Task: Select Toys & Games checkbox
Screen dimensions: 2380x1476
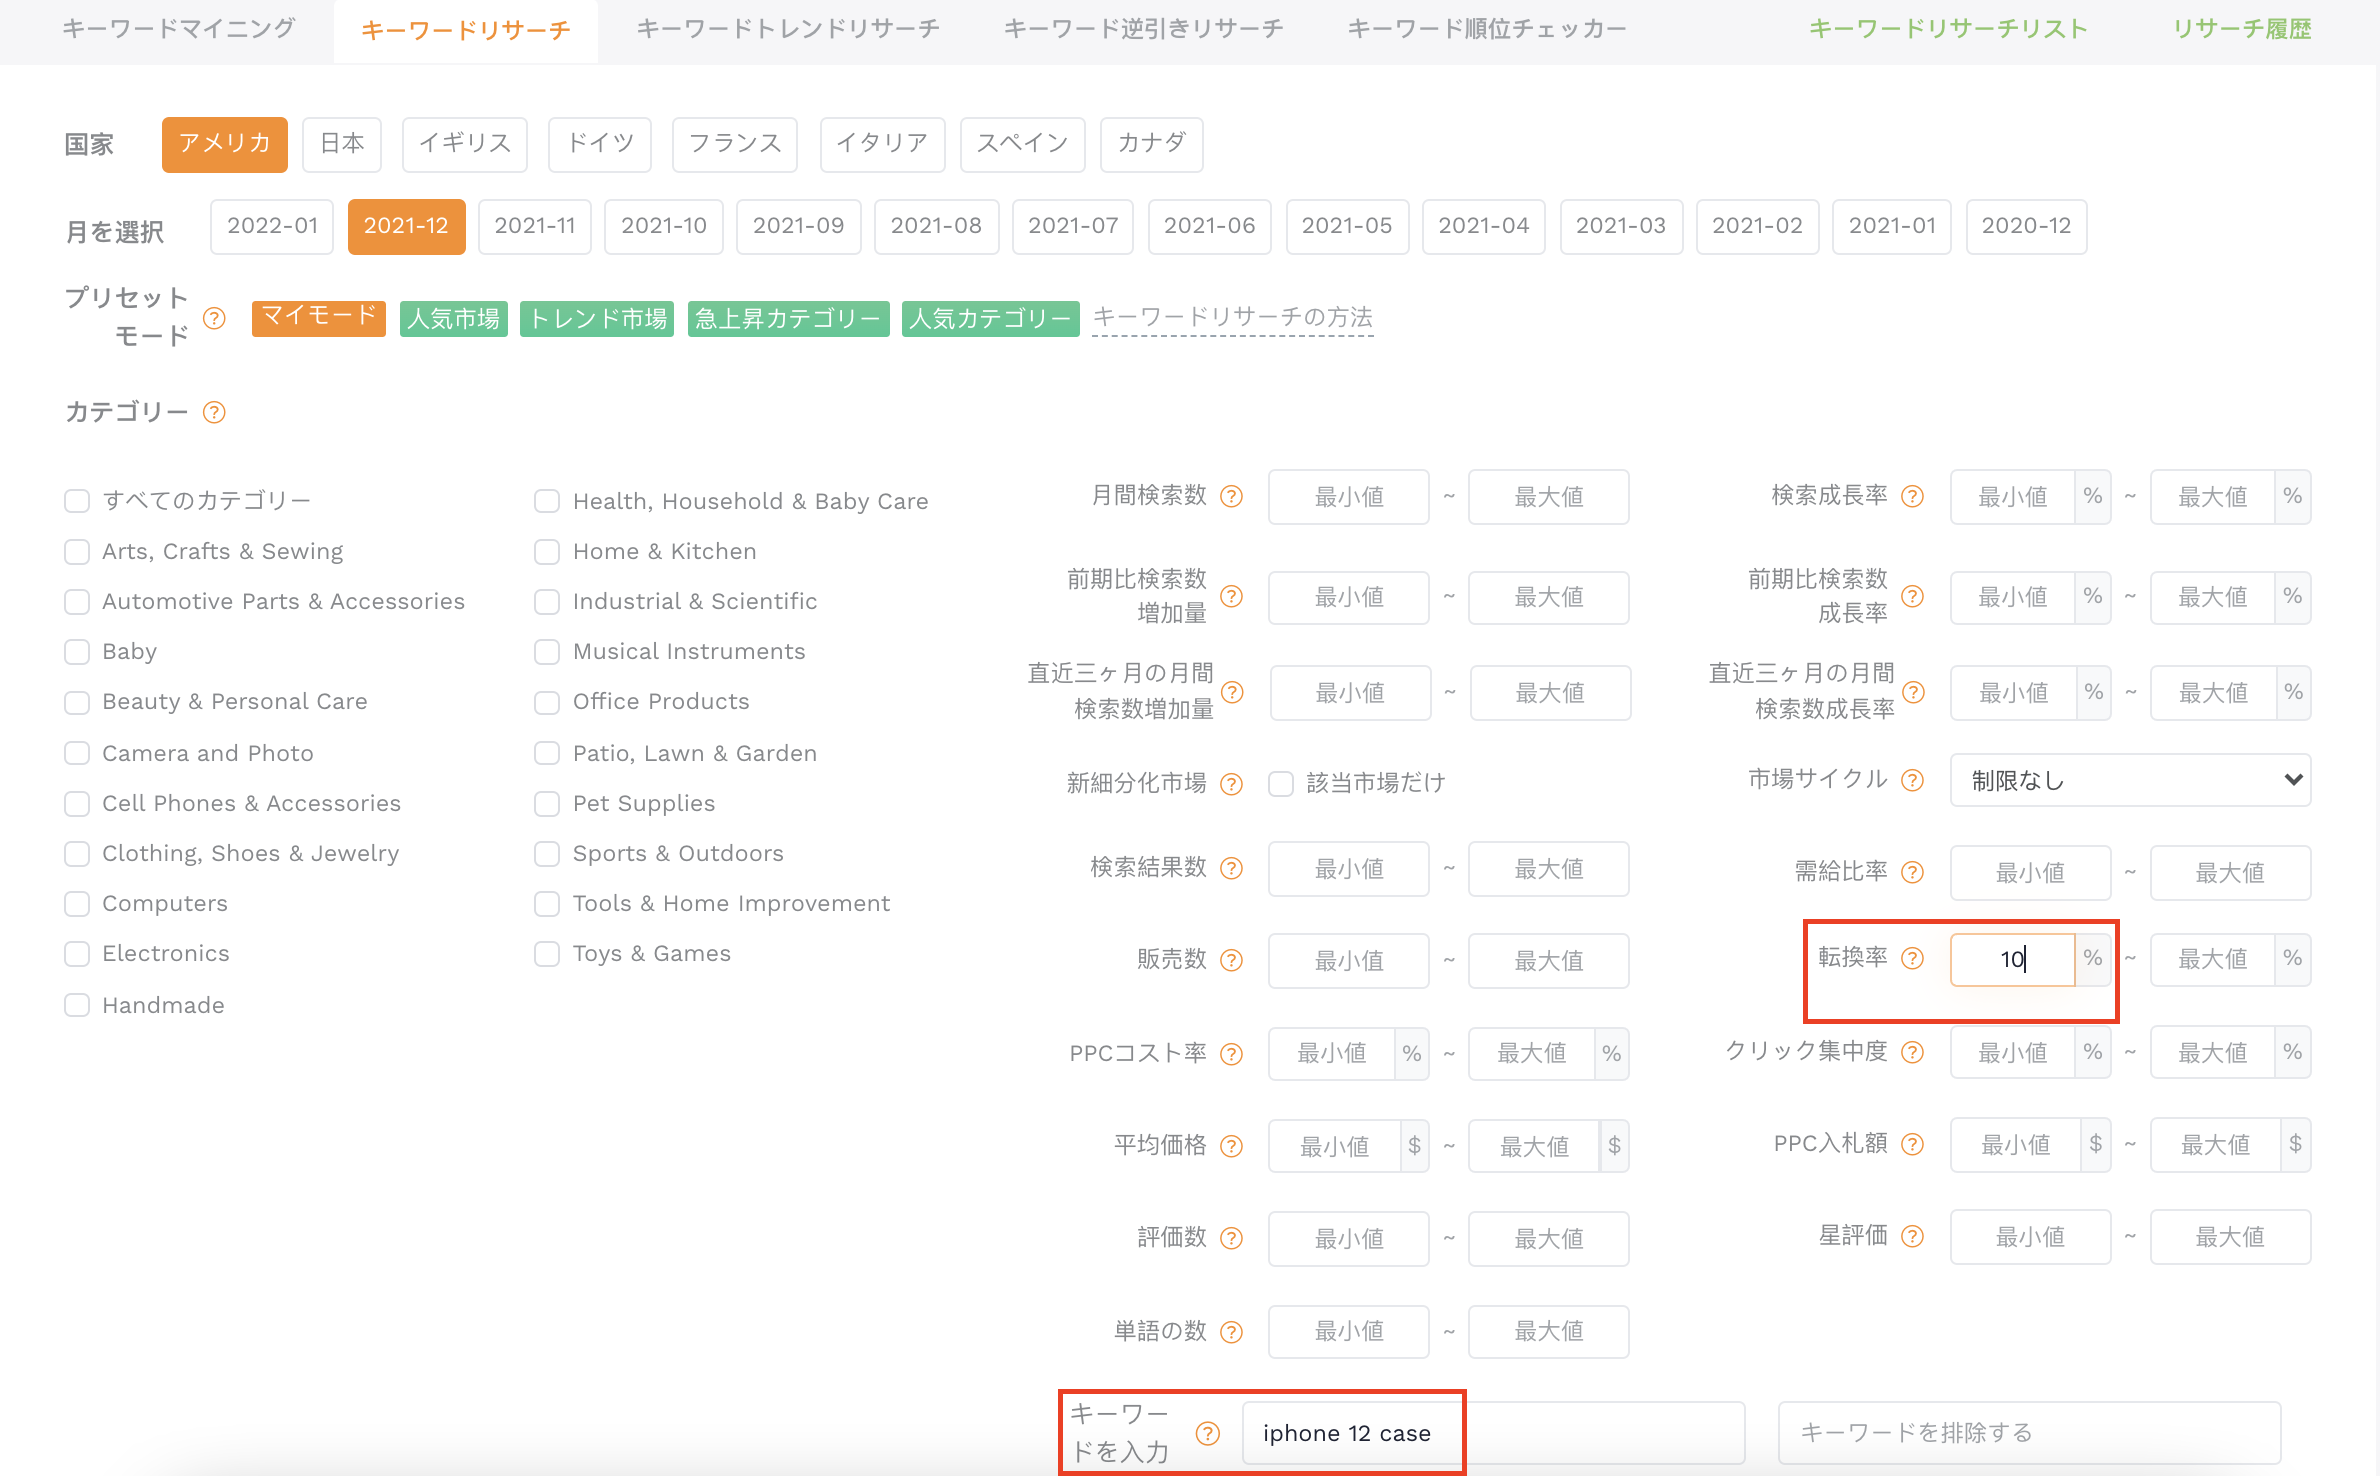Action: coord(547,954)
